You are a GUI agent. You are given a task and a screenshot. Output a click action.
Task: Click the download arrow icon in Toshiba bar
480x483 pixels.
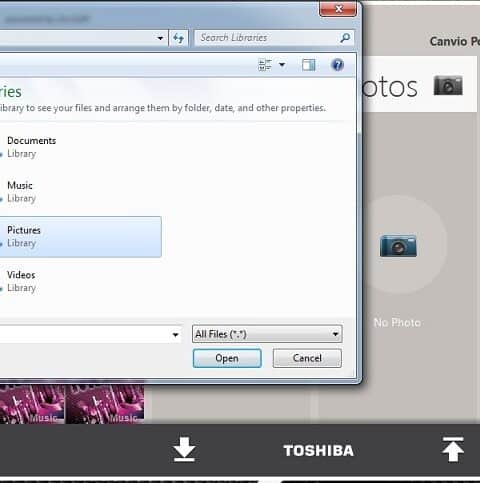click(184, 450)
